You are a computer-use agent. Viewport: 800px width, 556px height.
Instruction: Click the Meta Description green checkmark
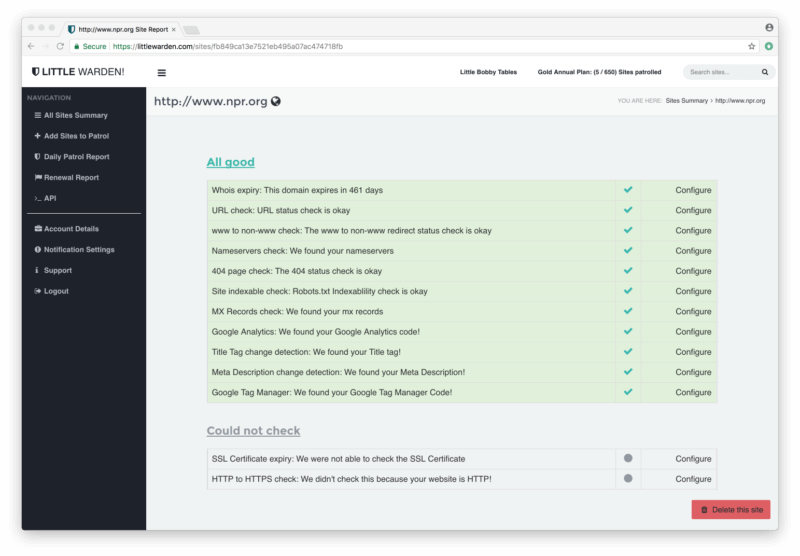point(628,372)
